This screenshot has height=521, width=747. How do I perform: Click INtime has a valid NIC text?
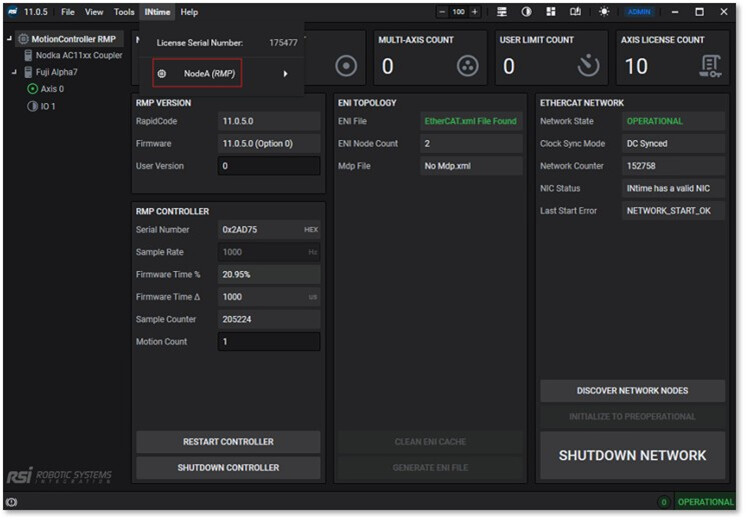668,188
